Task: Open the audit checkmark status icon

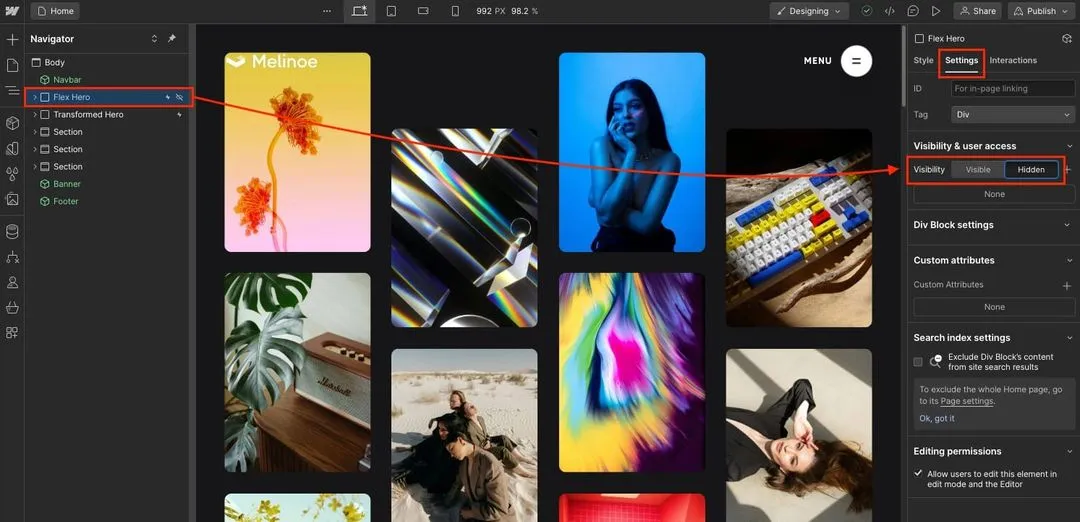Action: (x=867, y=11)
